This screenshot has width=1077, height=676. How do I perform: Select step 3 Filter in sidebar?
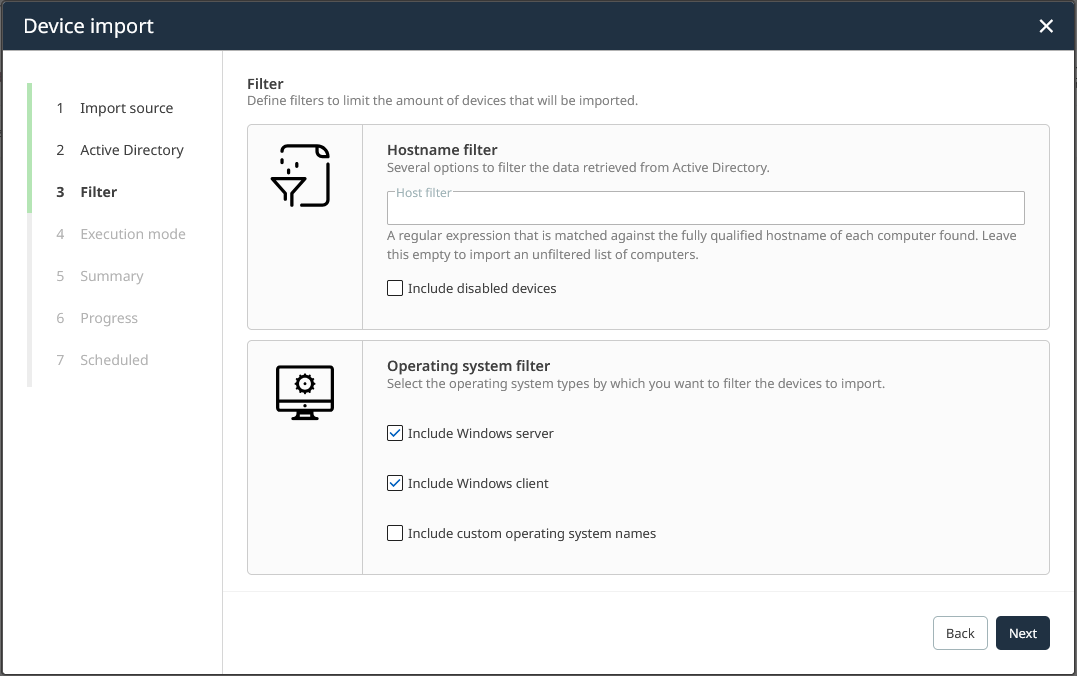click(98, 192)
